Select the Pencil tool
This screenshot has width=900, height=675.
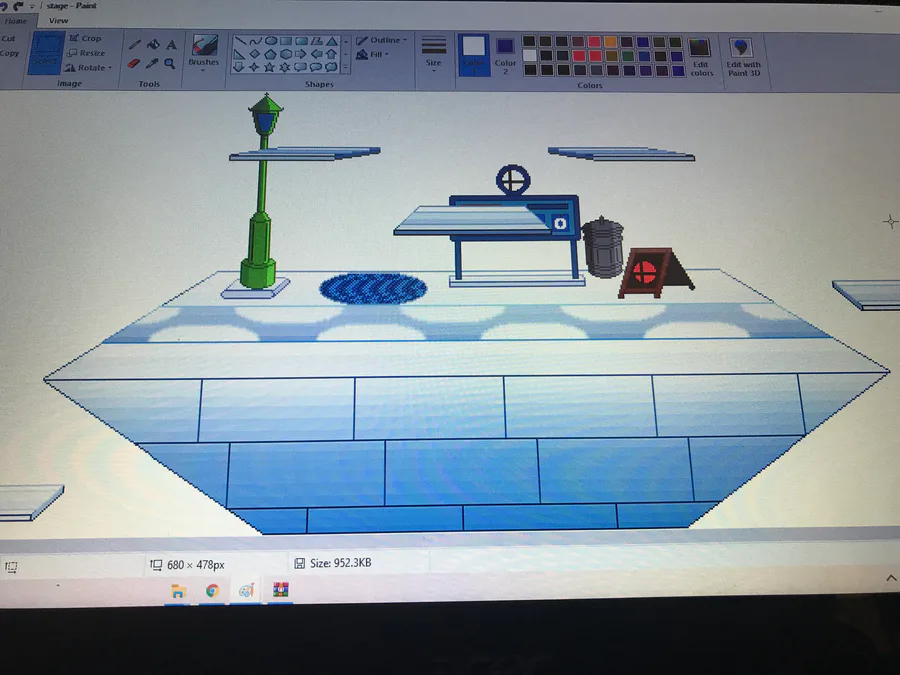point(135,45)
